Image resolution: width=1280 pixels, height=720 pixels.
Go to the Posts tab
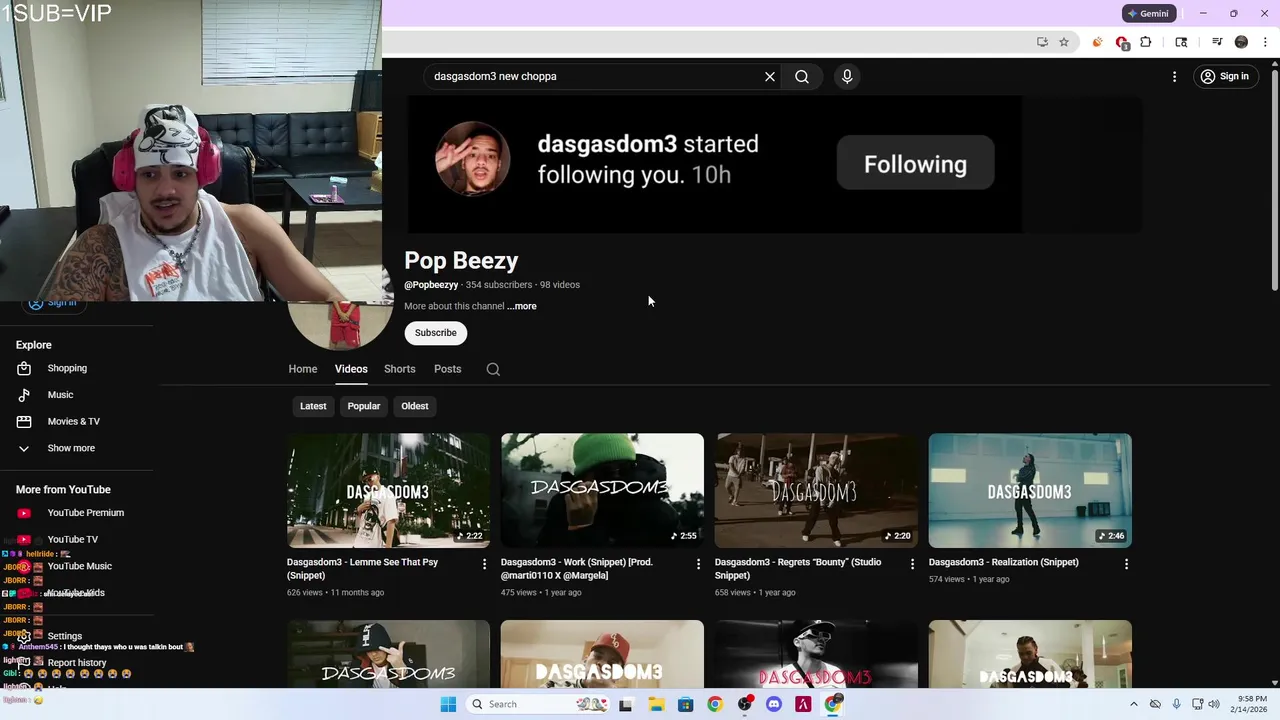448,369
